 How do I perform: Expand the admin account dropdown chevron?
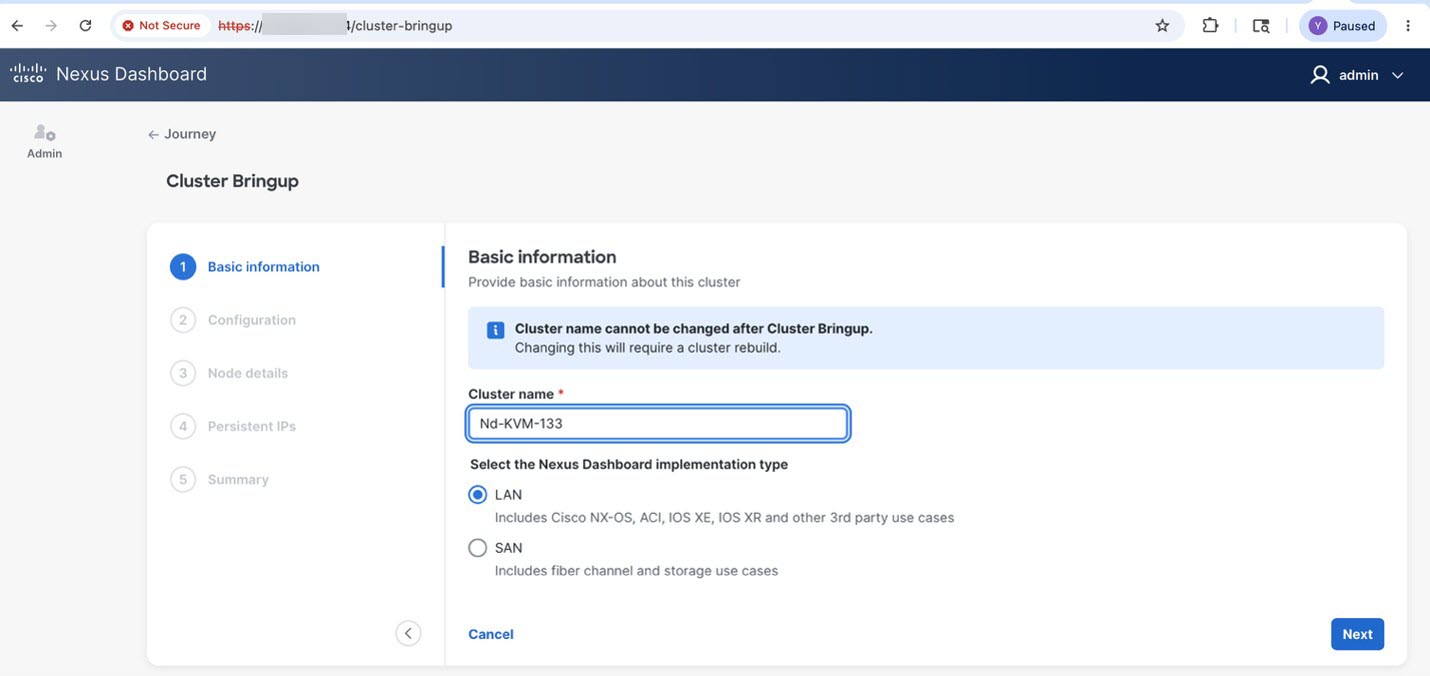1398,75
